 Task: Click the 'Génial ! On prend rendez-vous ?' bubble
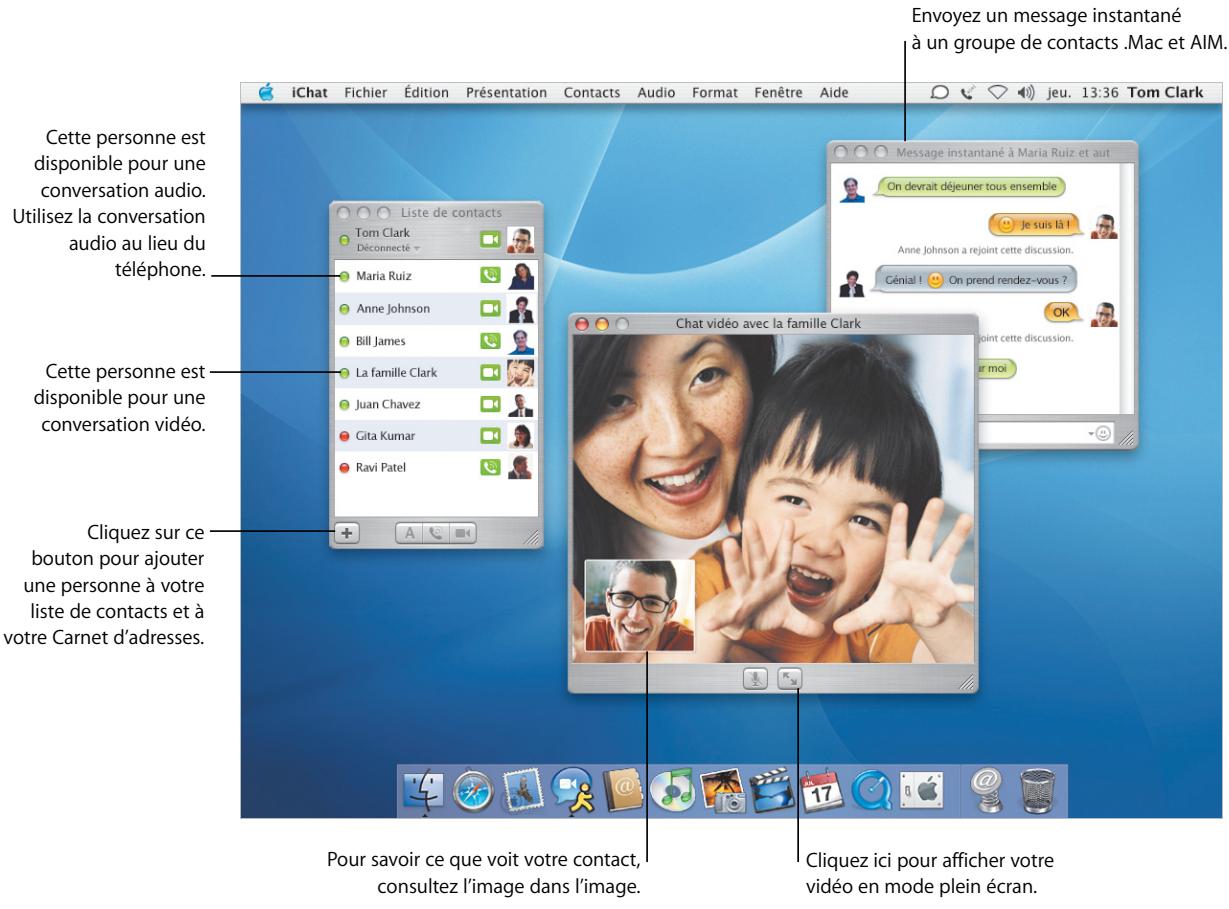click(x=975, y=281)
